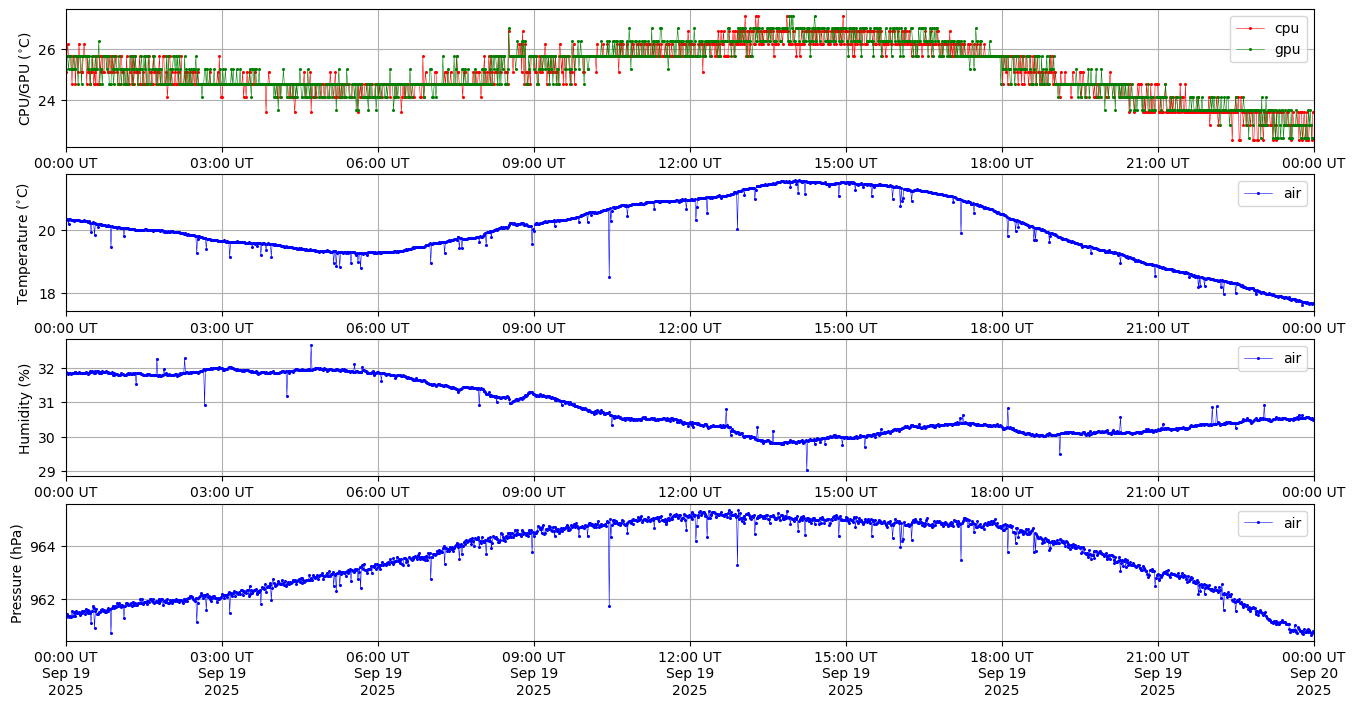The image size is (1355, 707).
Task: Click the lowest Pressure outlier point near 10:30 UT
Action: tap(609, 606)
